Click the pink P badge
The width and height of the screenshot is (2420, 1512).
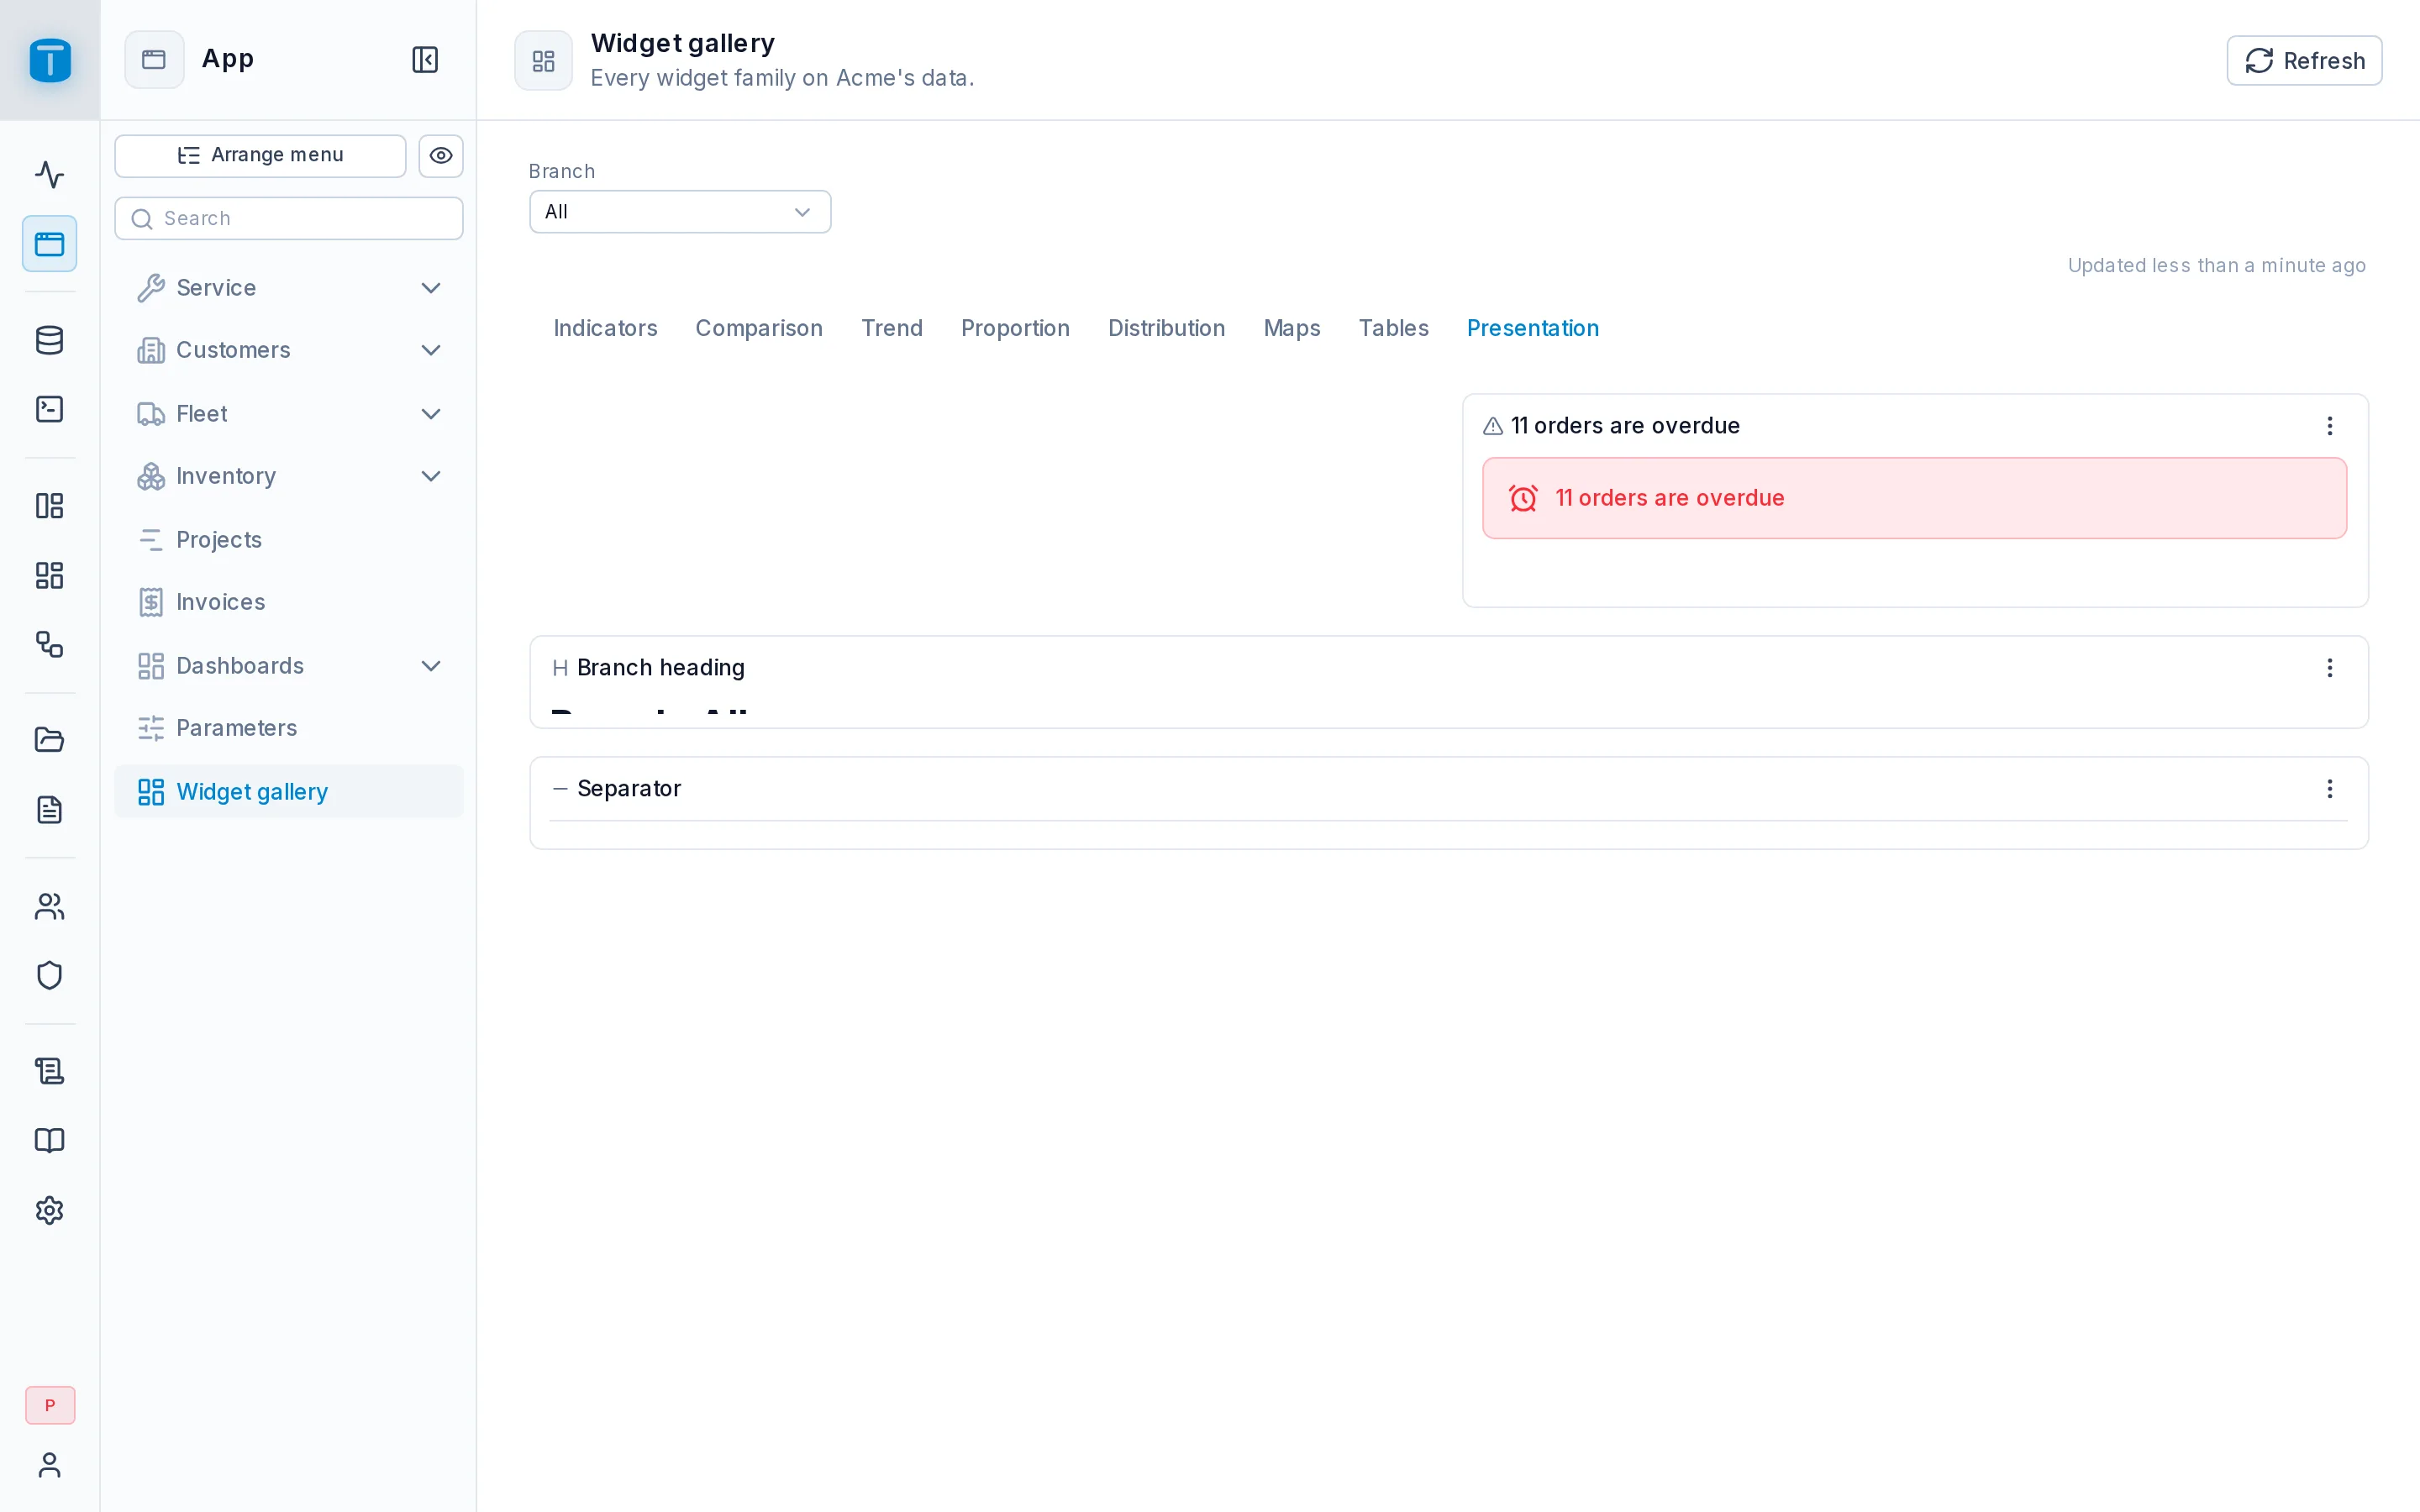pyautogui.click(x=50, y=1405)
